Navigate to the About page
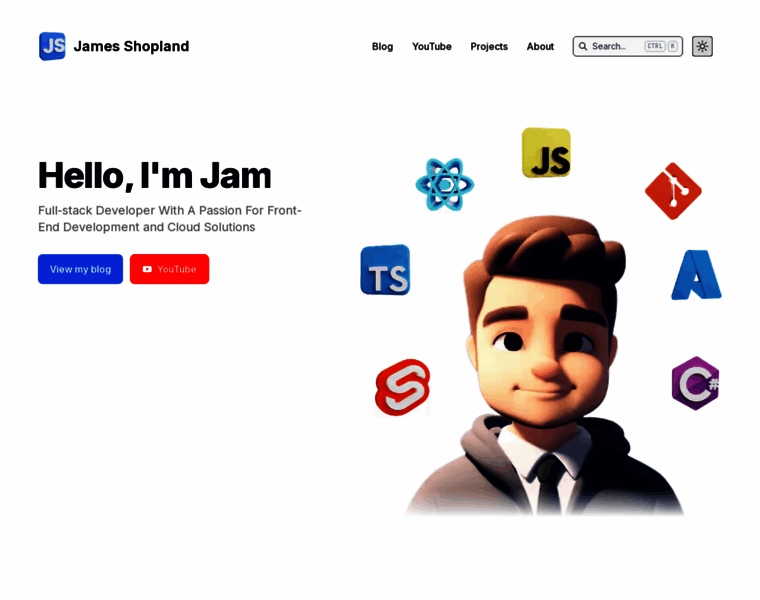Screen dimensions: 760x600 coord(540,47)
